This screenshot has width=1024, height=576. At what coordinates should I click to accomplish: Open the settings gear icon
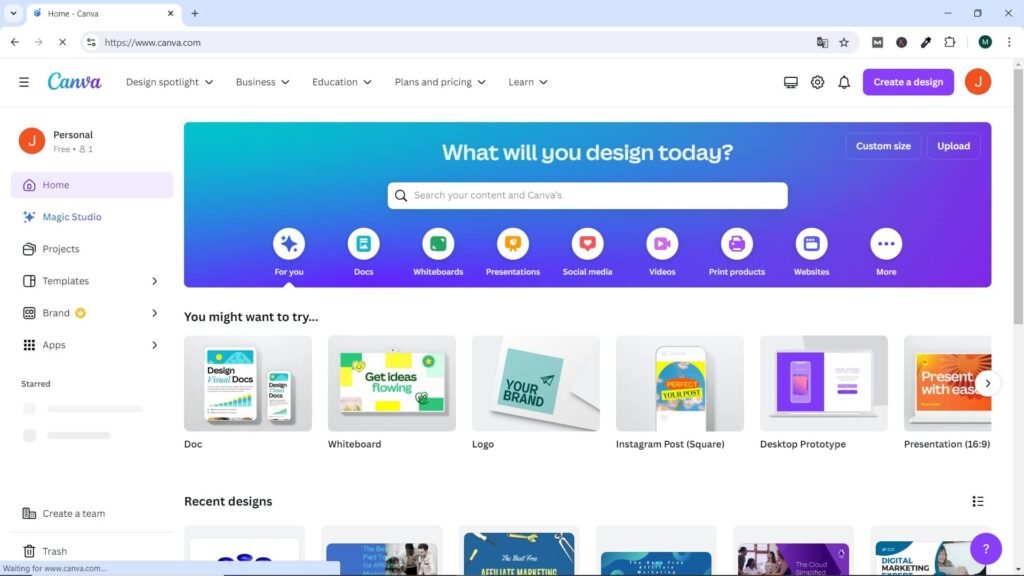tap(817, 82)
